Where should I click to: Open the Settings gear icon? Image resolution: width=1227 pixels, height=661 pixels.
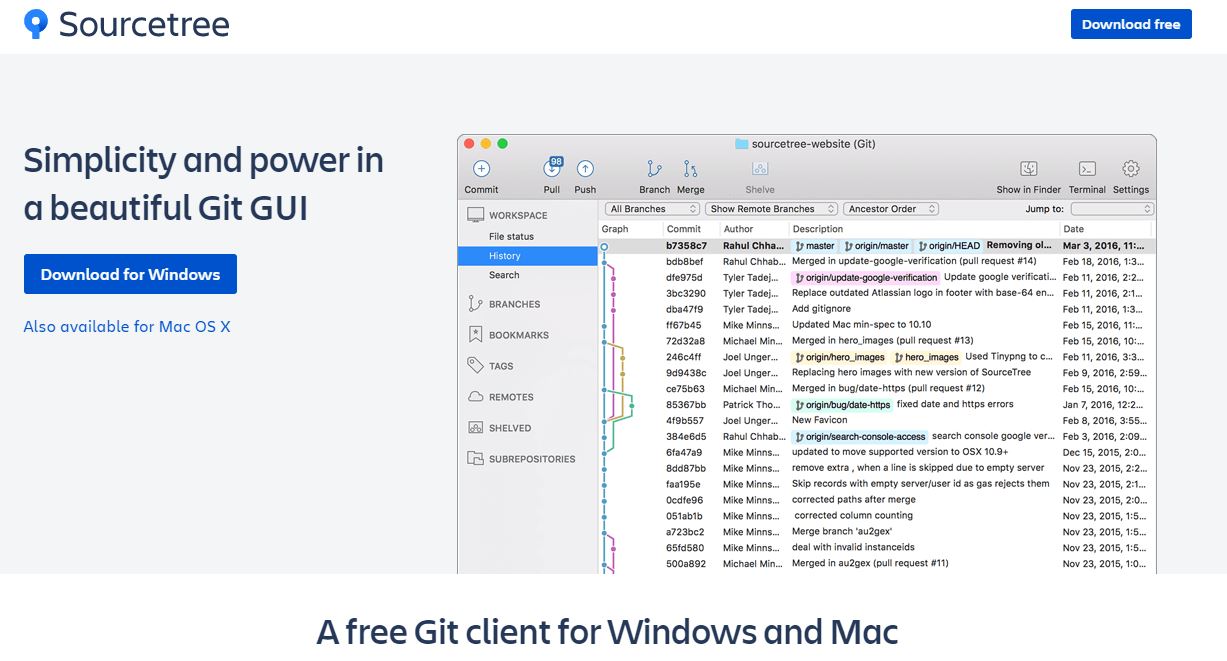pyautogui.click(x=1131, y=169)
